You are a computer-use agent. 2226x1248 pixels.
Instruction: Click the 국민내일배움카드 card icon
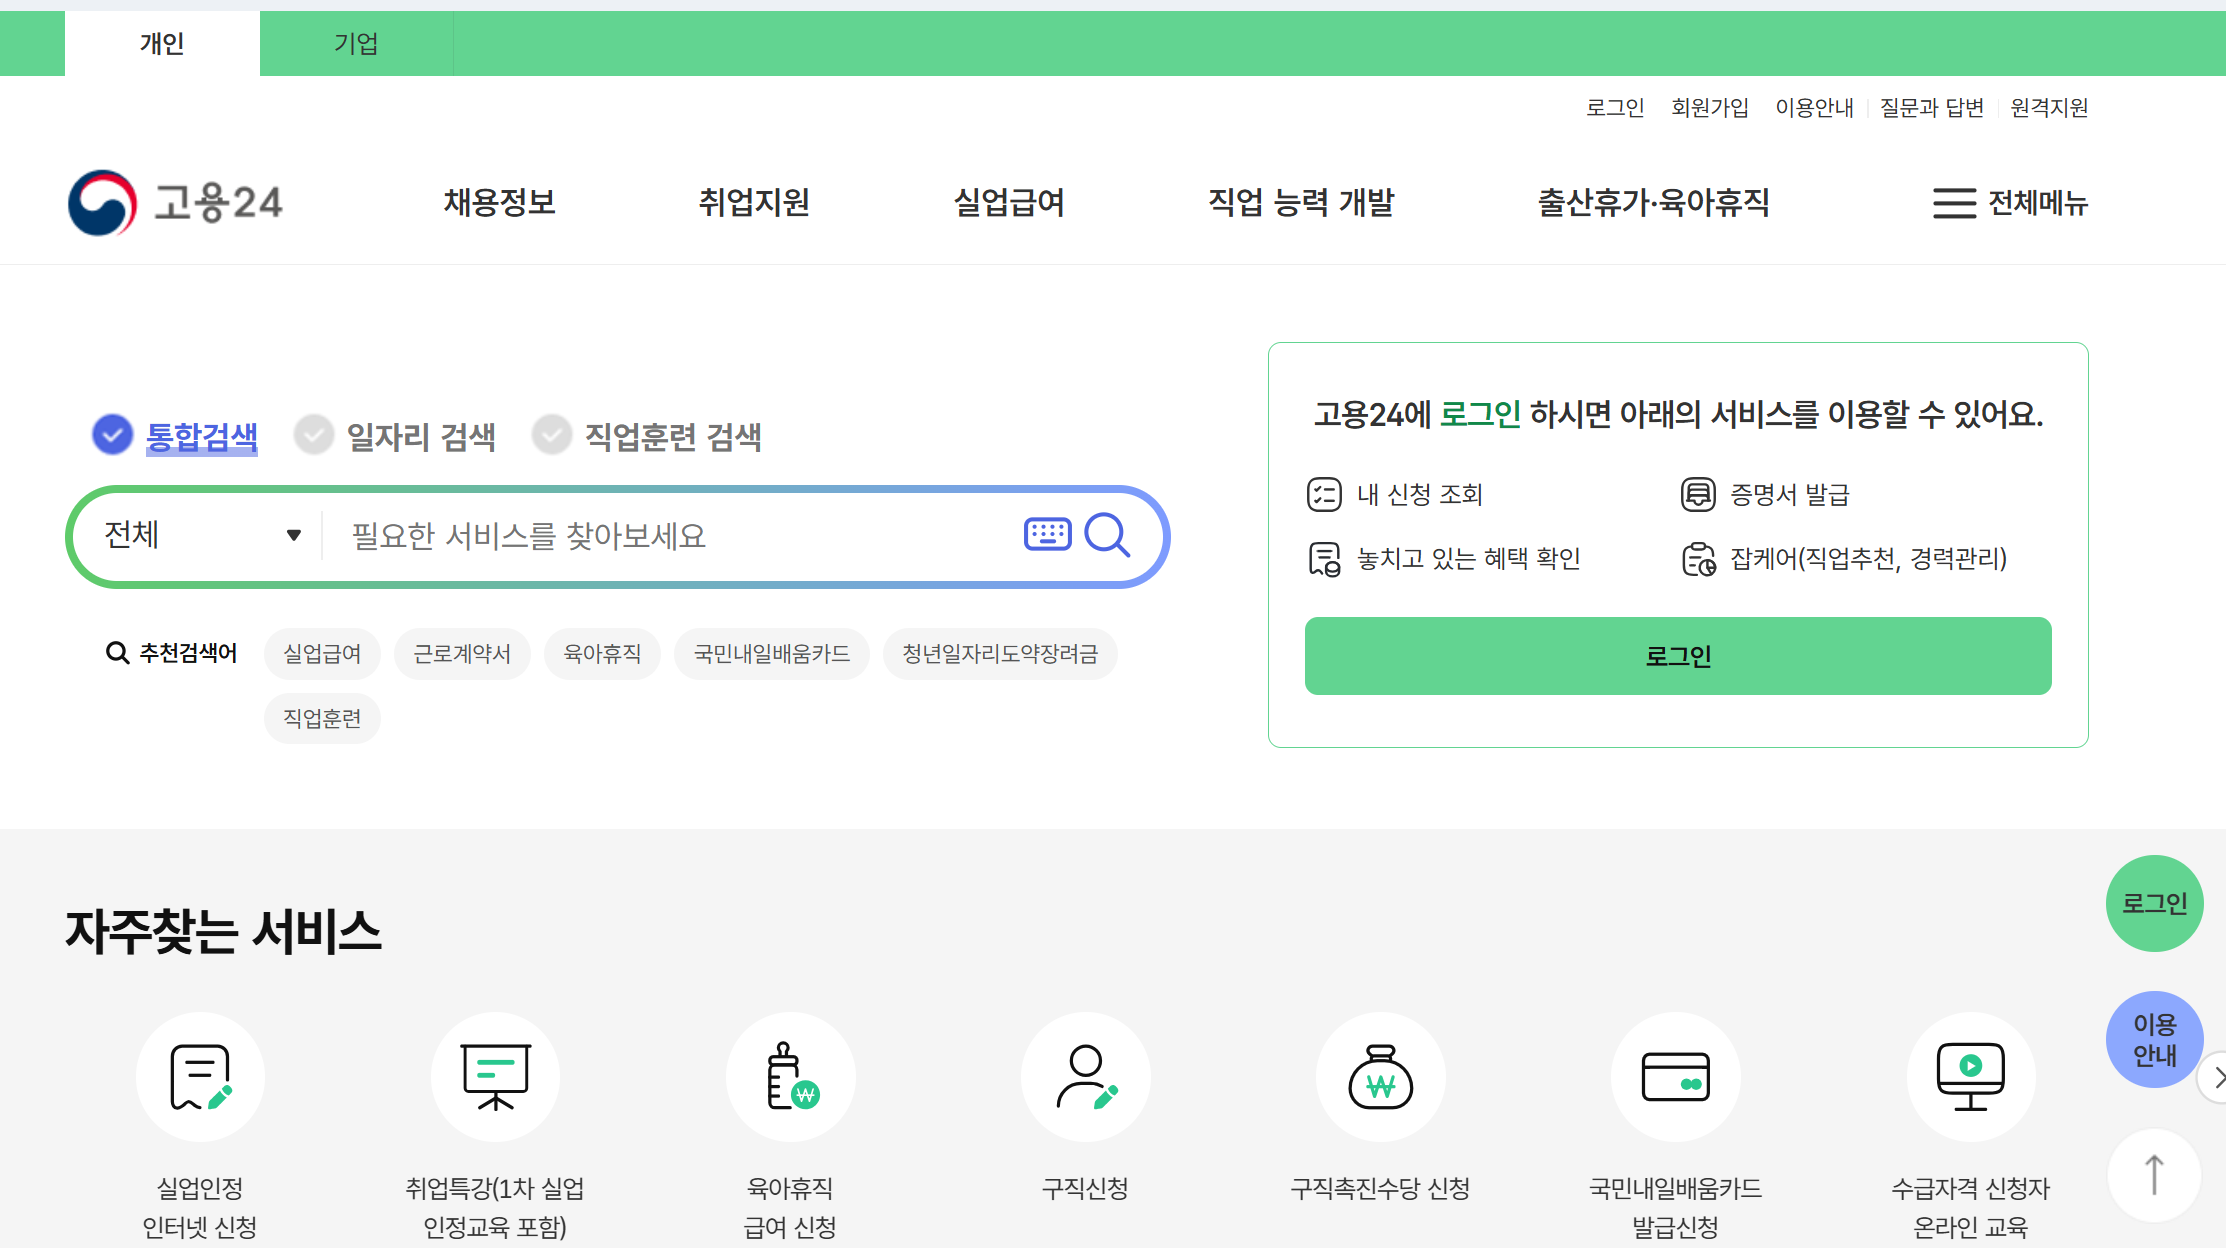pos(1675,1077)
